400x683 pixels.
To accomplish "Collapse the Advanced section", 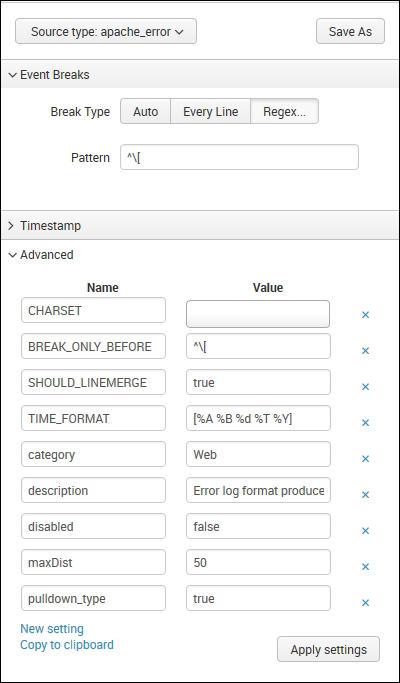I will [41, 254].
